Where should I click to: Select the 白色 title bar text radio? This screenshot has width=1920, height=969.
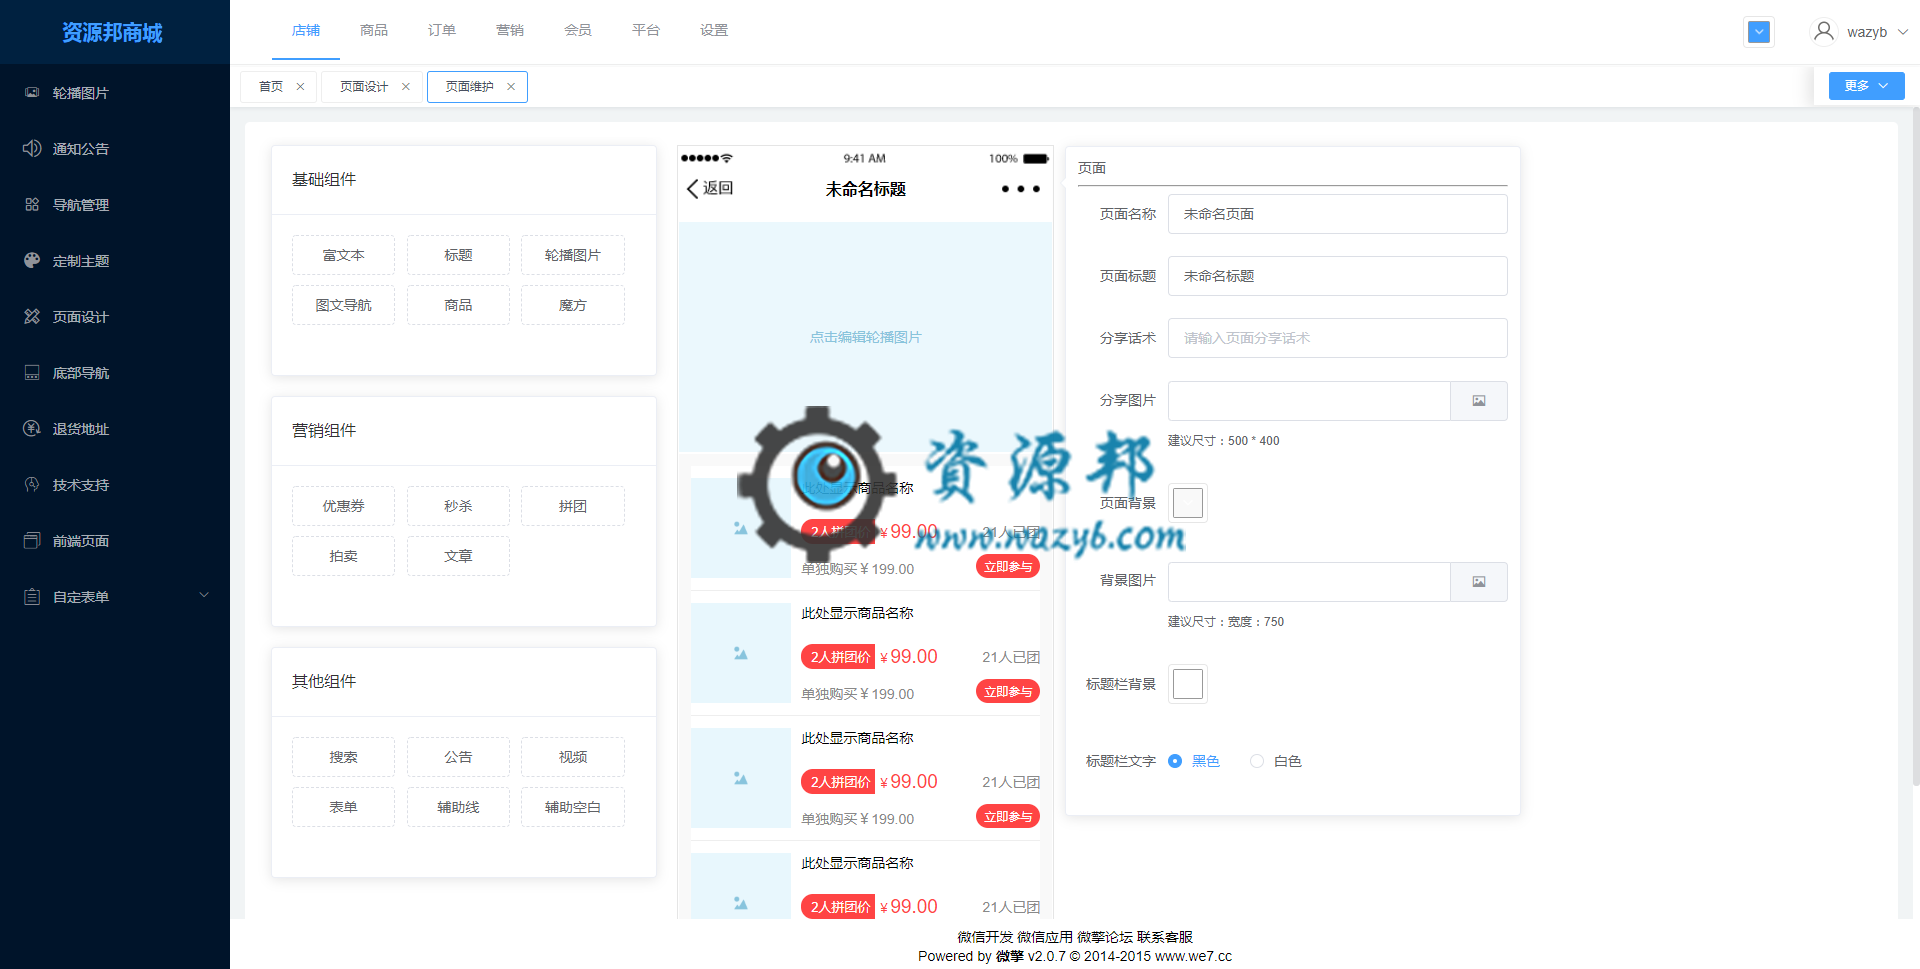(x=1257, y=761)
